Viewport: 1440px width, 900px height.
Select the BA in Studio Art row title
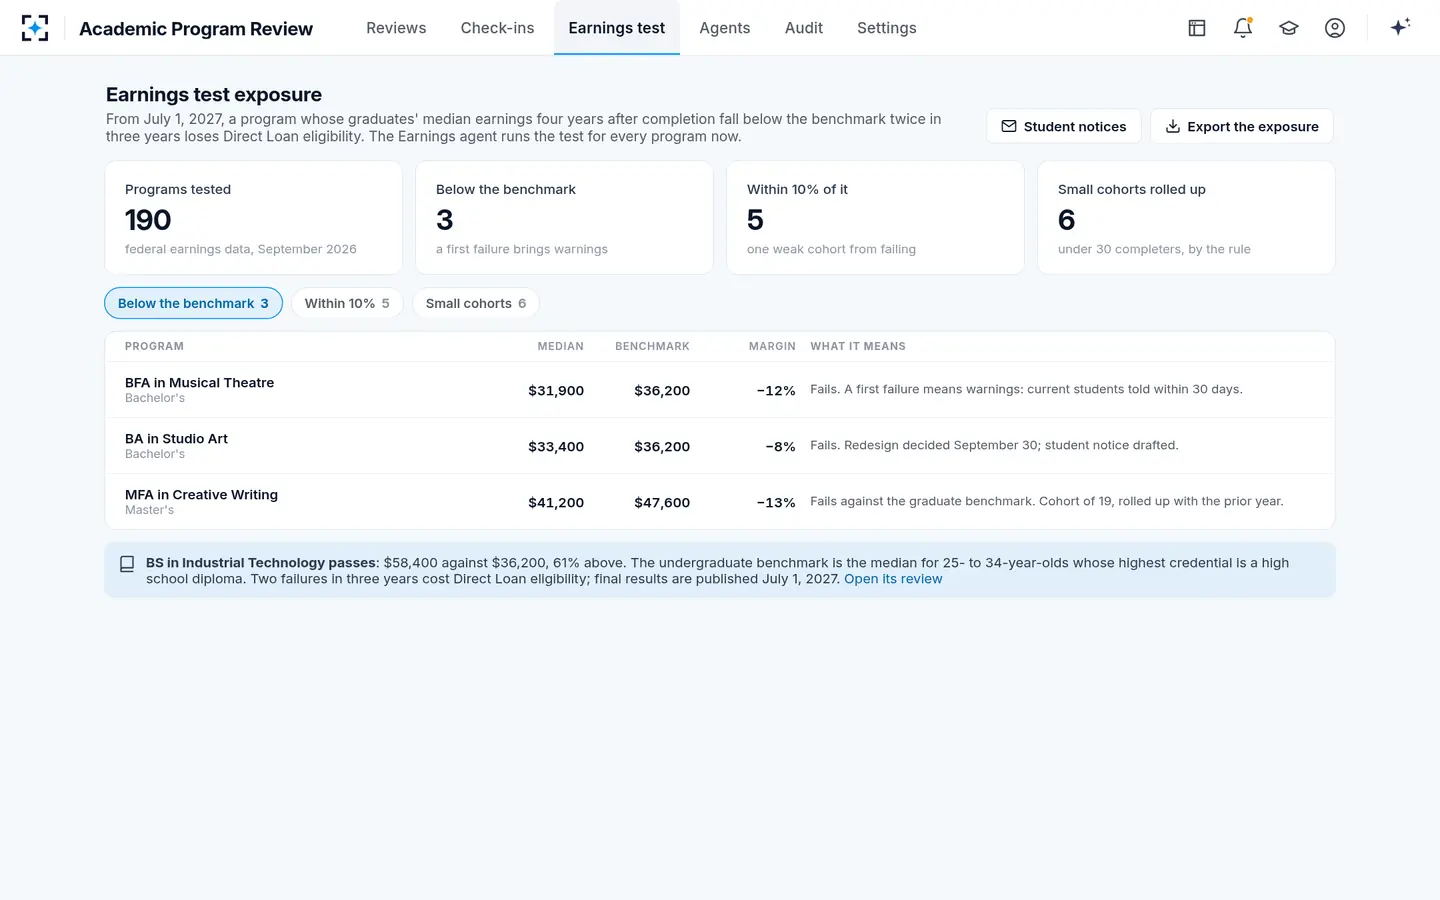point(176,439)
